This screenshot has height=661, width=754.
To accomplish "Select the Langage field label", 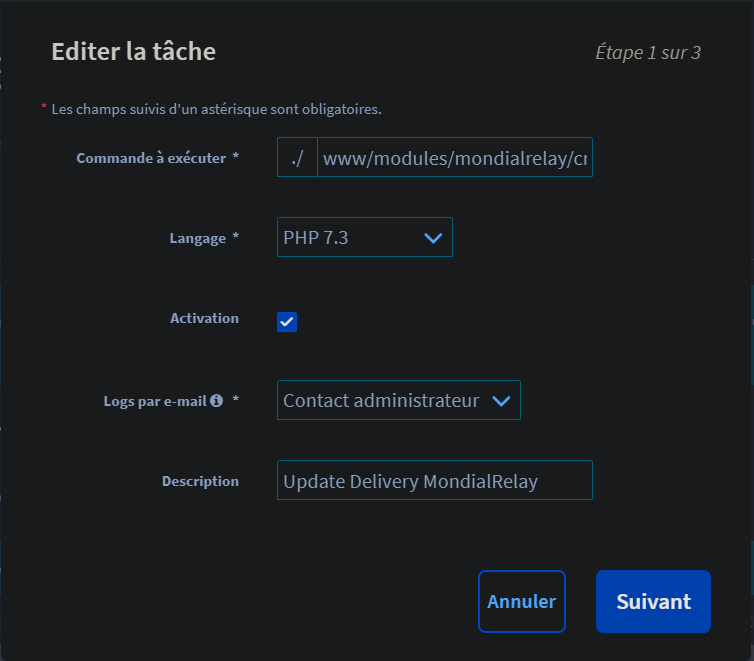I will point(198,238).
